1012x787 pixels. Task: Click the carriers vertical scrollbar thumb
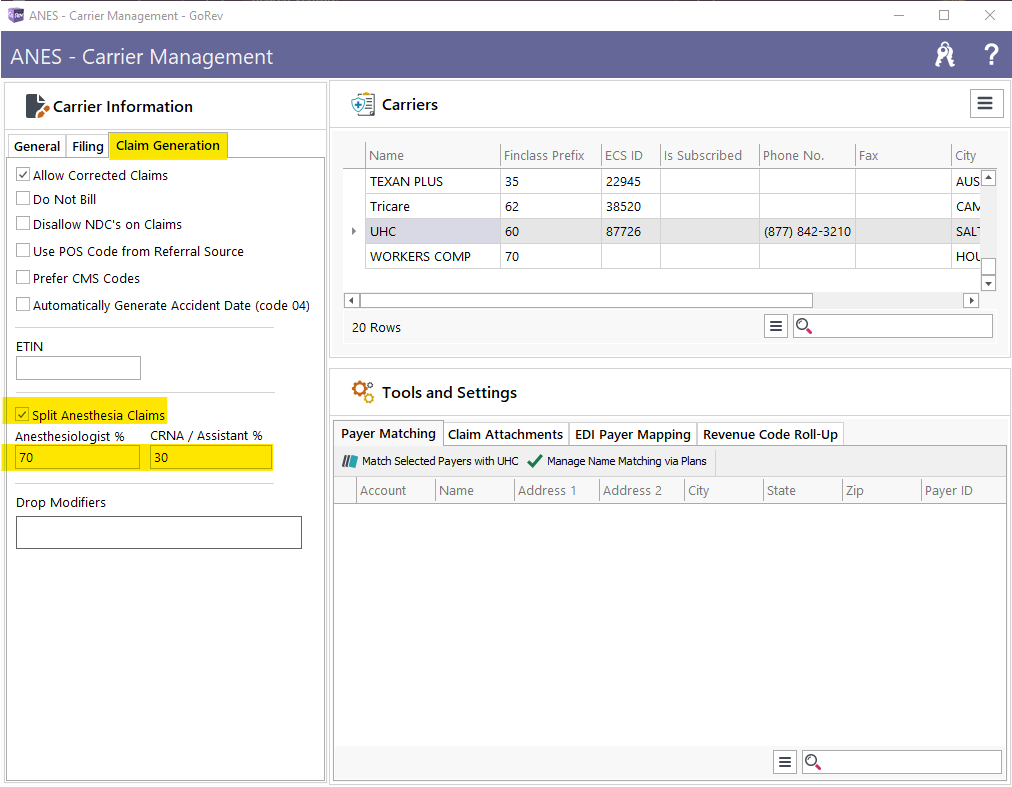[x=988, y=266]
